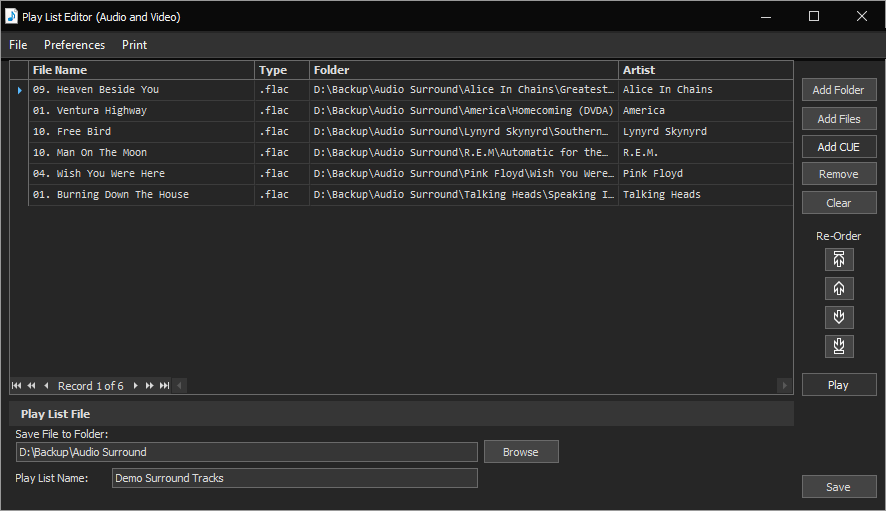Image resolution: width=886 pixels, height=511 pixels.
Task: Move selected track to bottom of list
Action: pyautogui.click(x=839, y=347)
